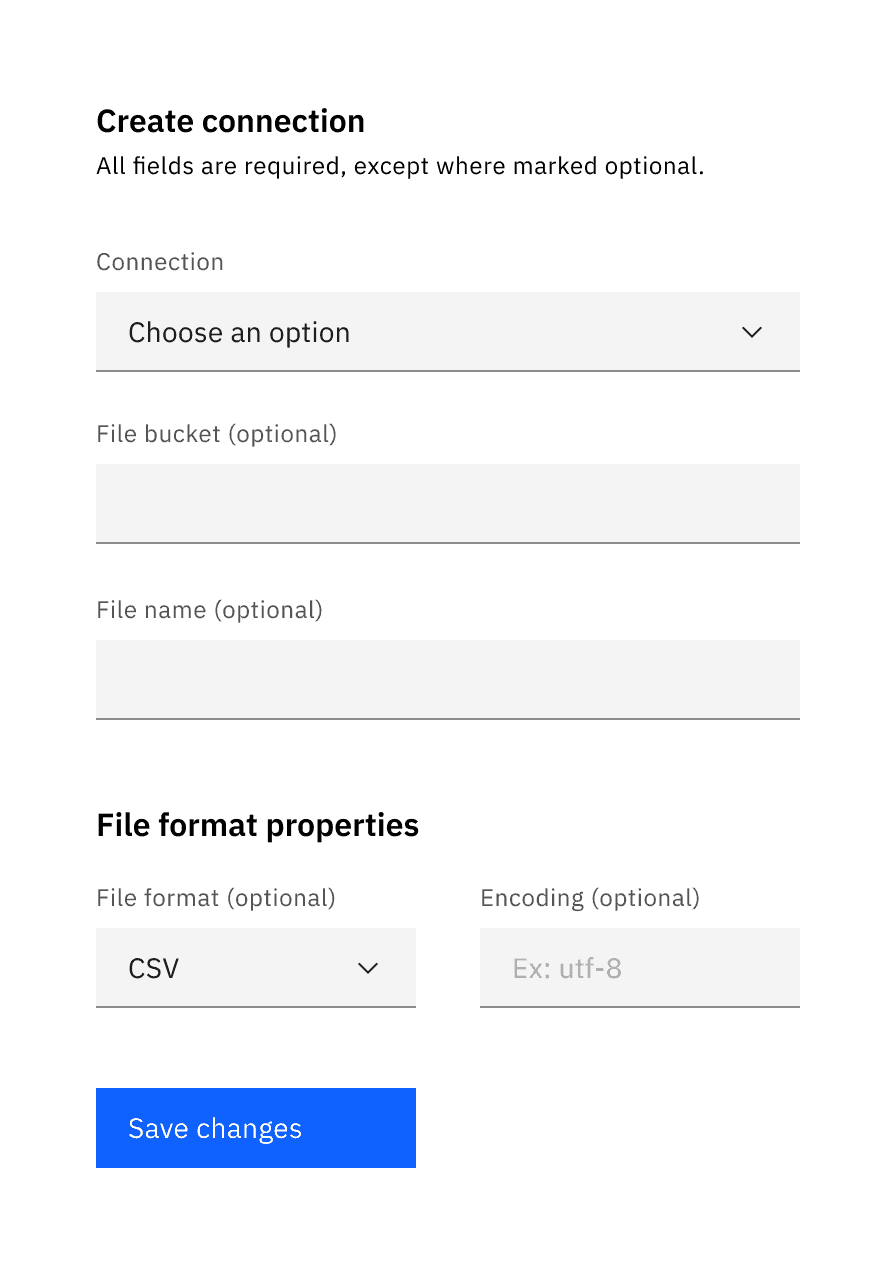Click the Choose an option placeholder text
This screenshot has height=1264, width=896.
point(239,332)
